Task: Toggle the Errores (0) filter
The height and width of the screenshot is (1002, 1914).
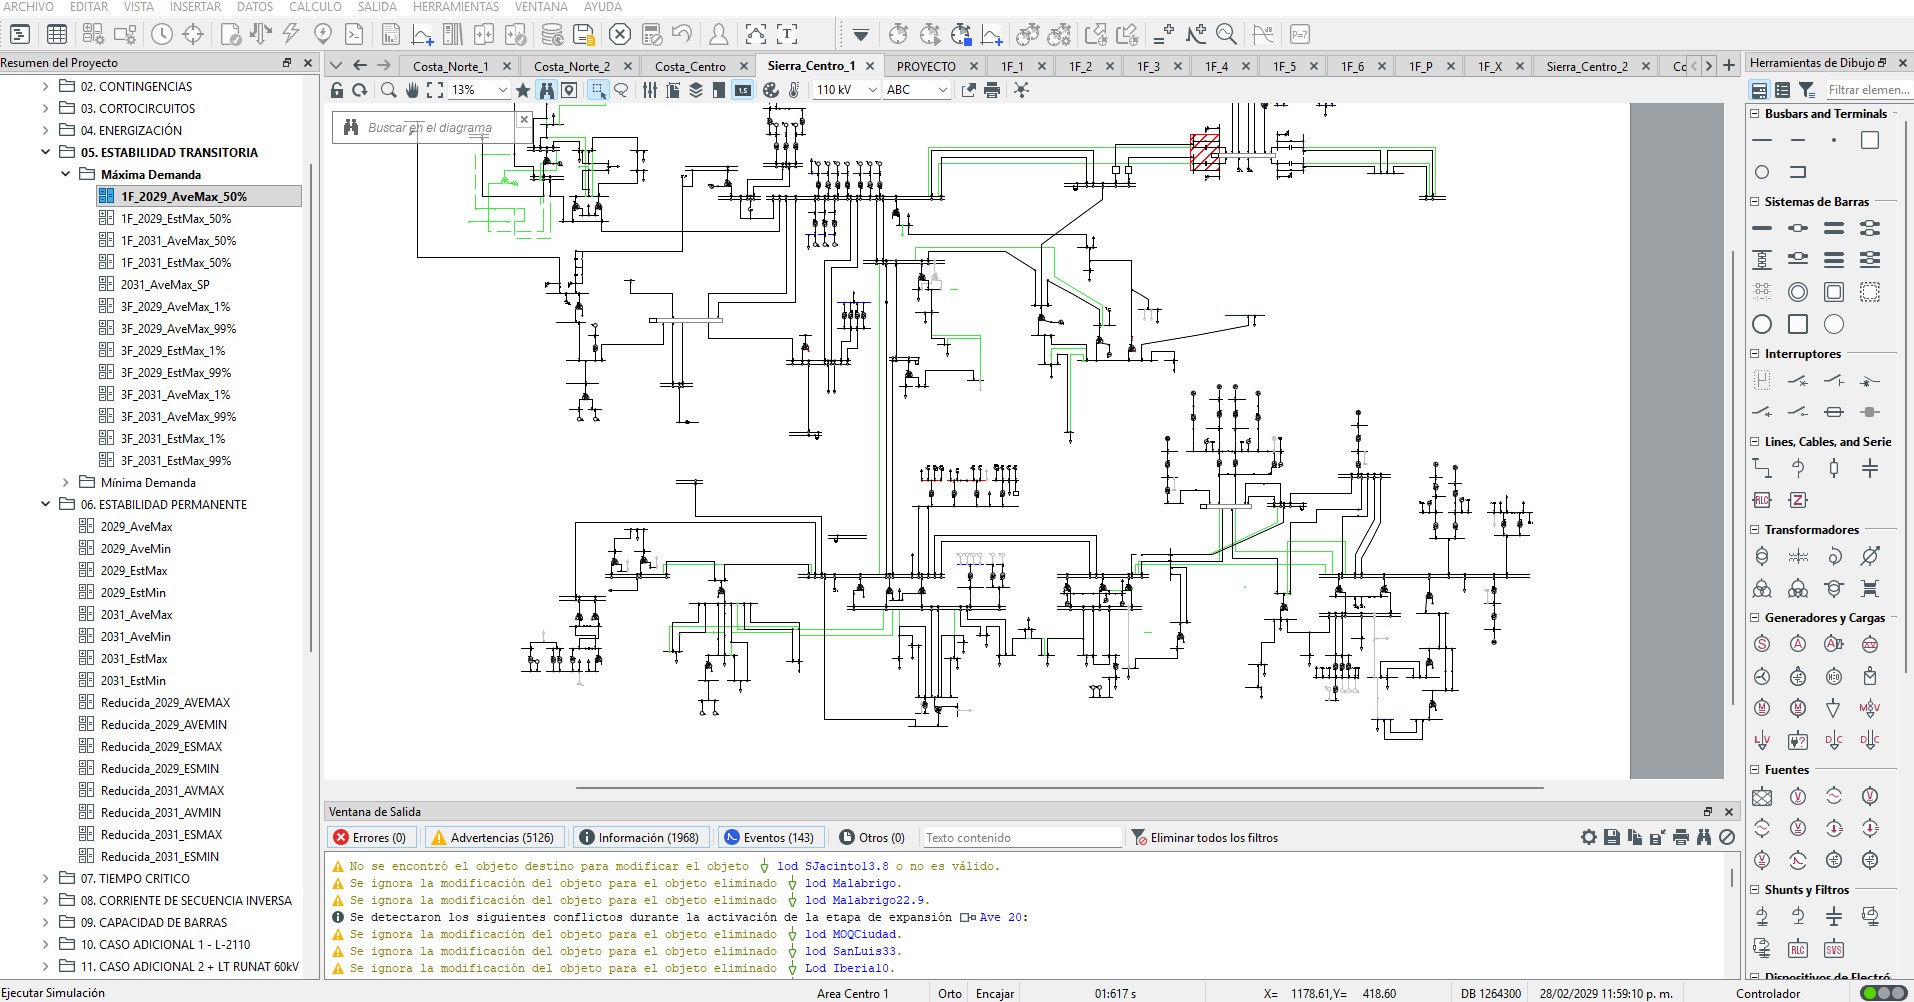Action: pyautogui.click(x=370, y=837)
